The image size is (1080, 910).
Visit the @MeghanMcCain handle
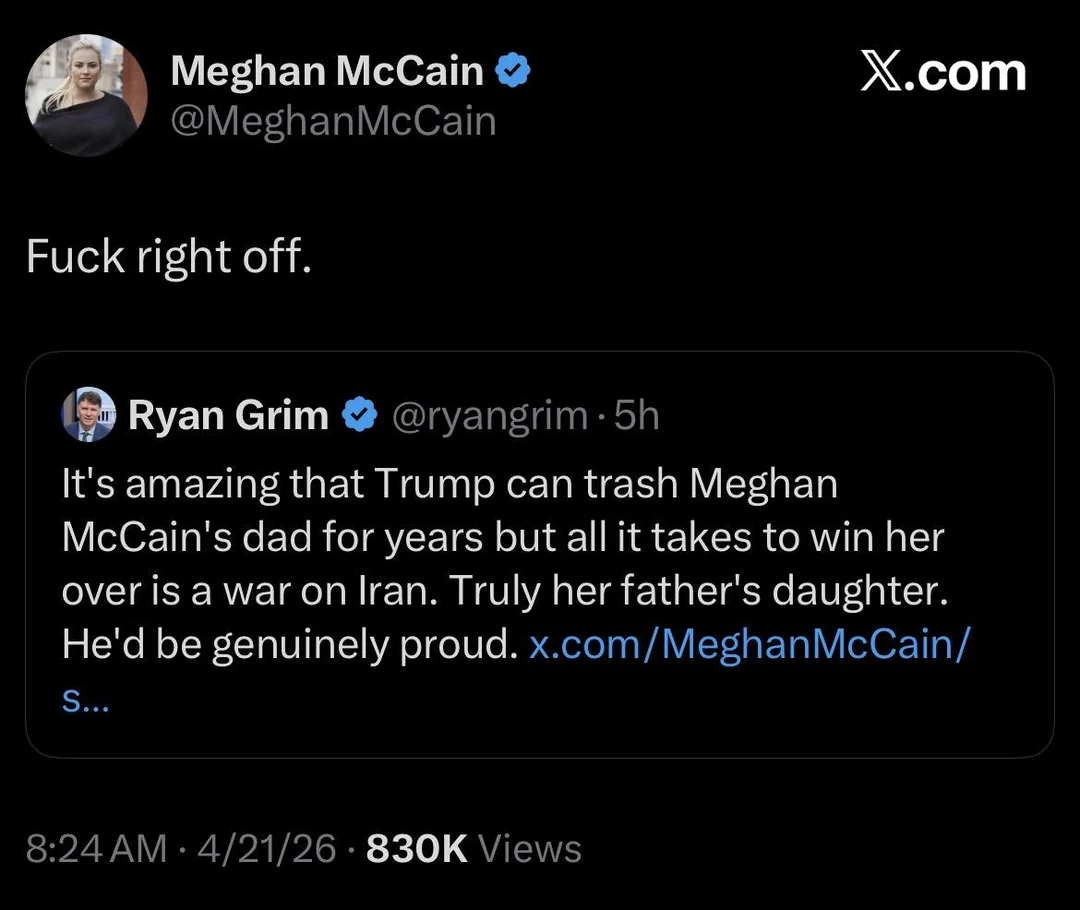pyautogui.click(x=333, y=121)
